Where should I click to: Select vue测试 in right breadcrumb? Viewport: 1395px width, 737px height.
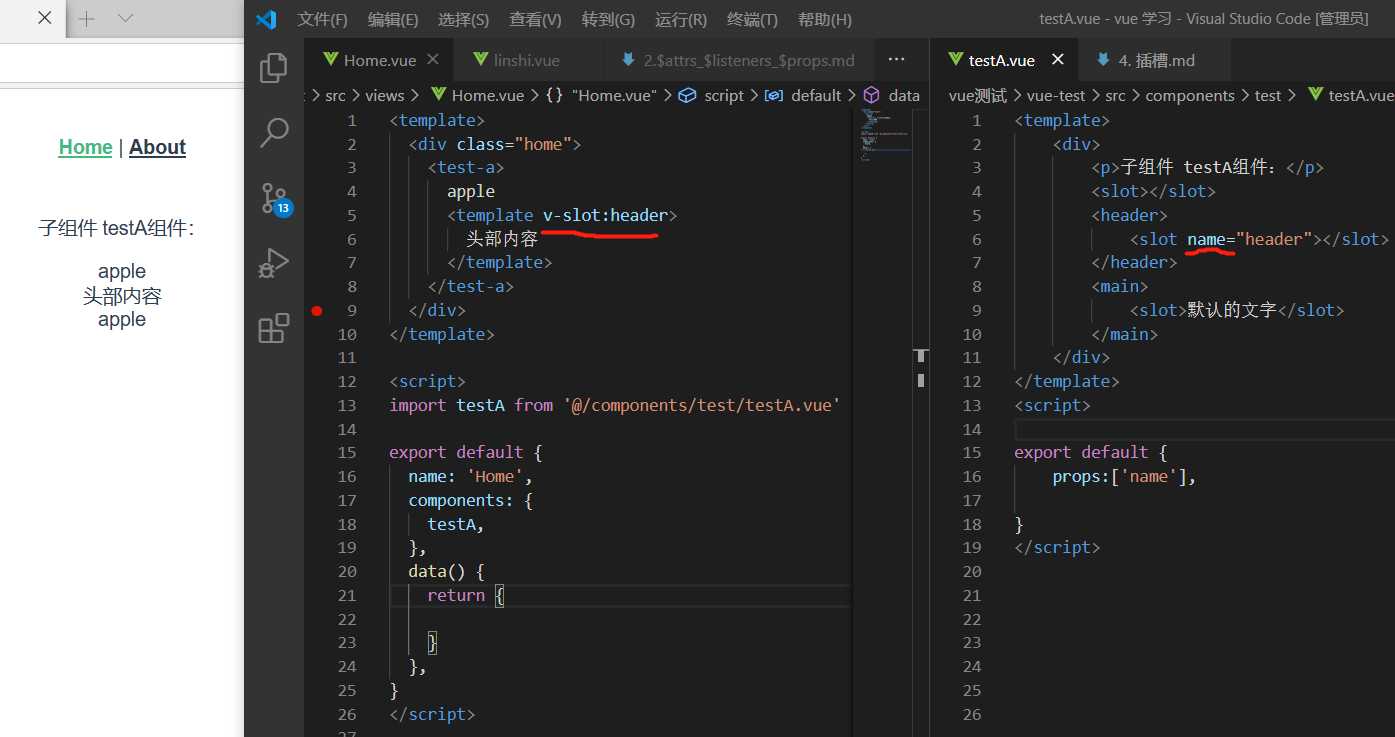(978, 95)
